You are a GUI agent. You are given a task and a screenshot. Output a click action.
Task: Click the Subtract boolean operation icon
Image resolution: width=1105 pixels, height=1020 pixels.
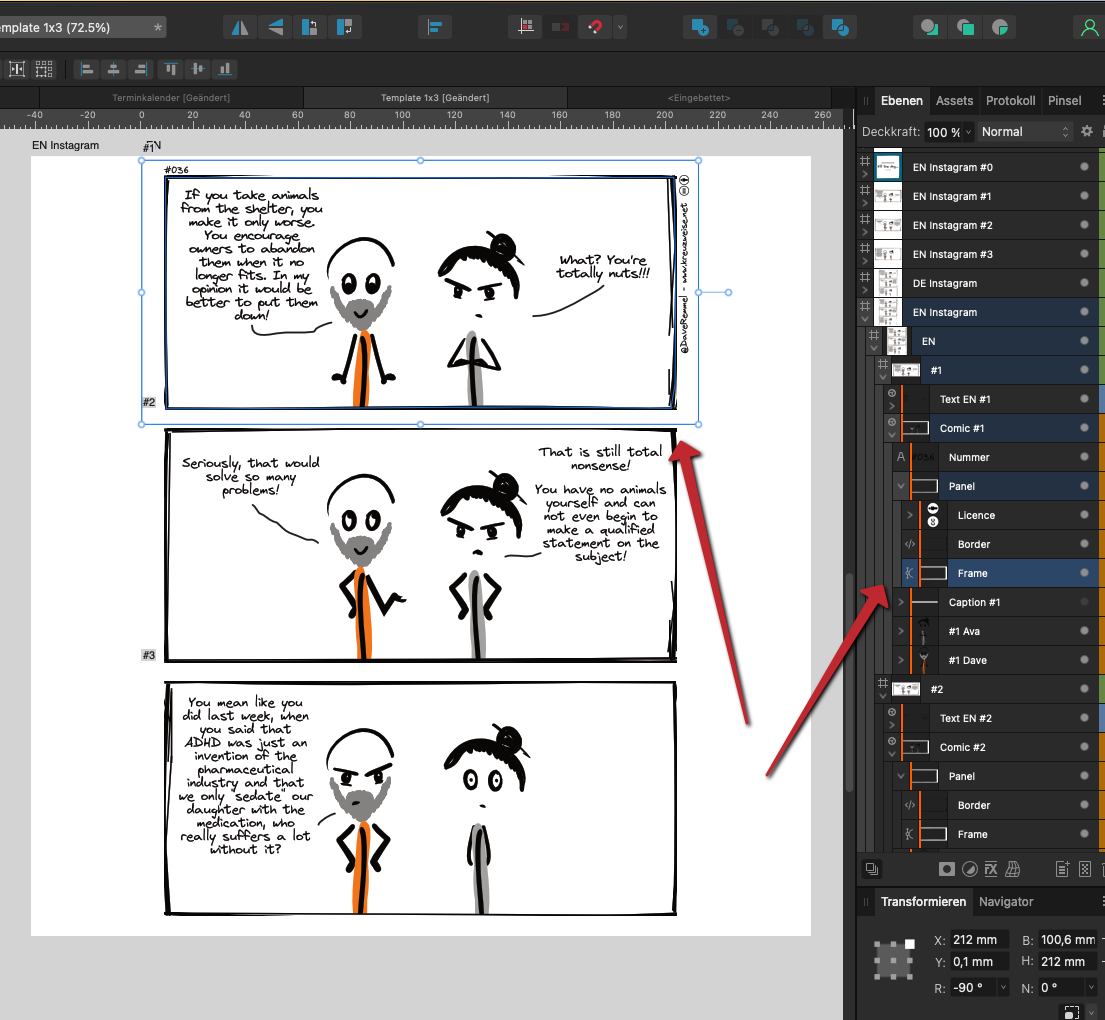click(x=735, y=27)
